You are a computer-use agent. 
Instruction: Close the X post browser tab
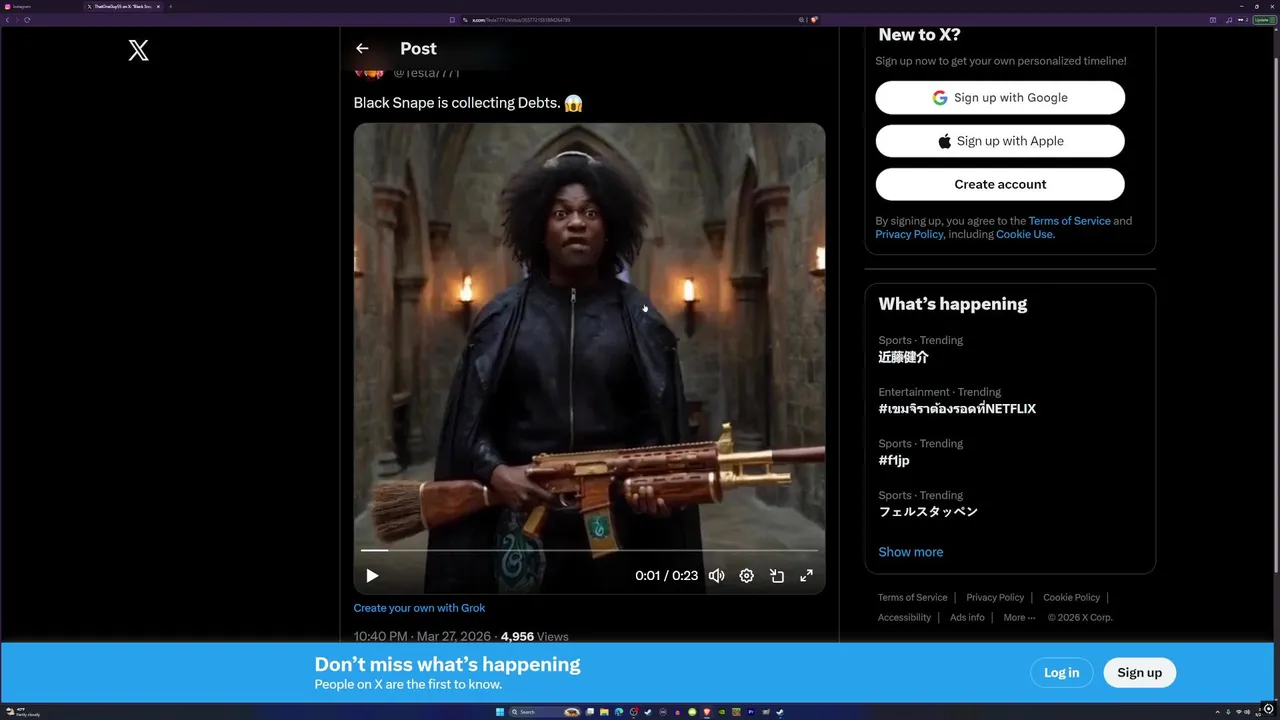tap(158, 6)
